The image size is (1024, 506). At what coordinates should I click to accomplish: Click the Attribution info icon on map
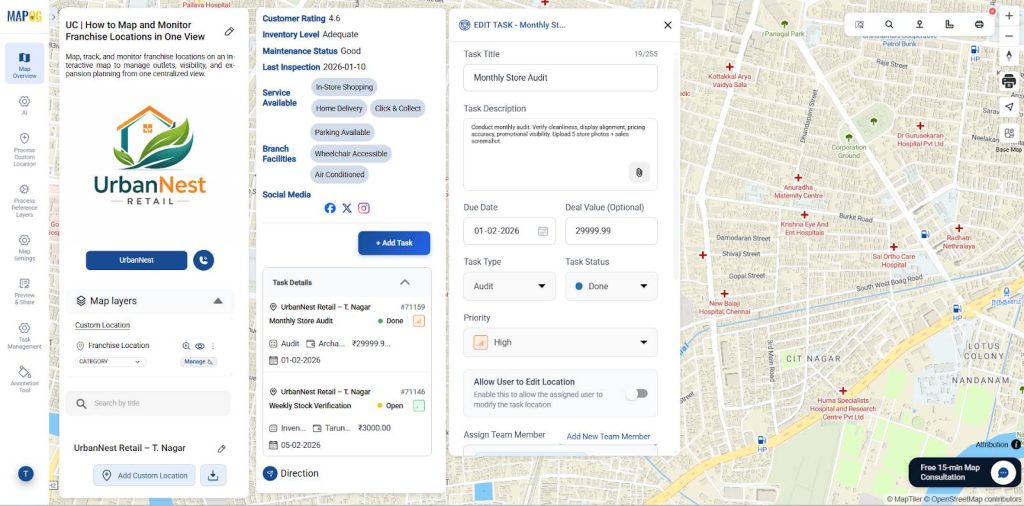pos(1016,445)
